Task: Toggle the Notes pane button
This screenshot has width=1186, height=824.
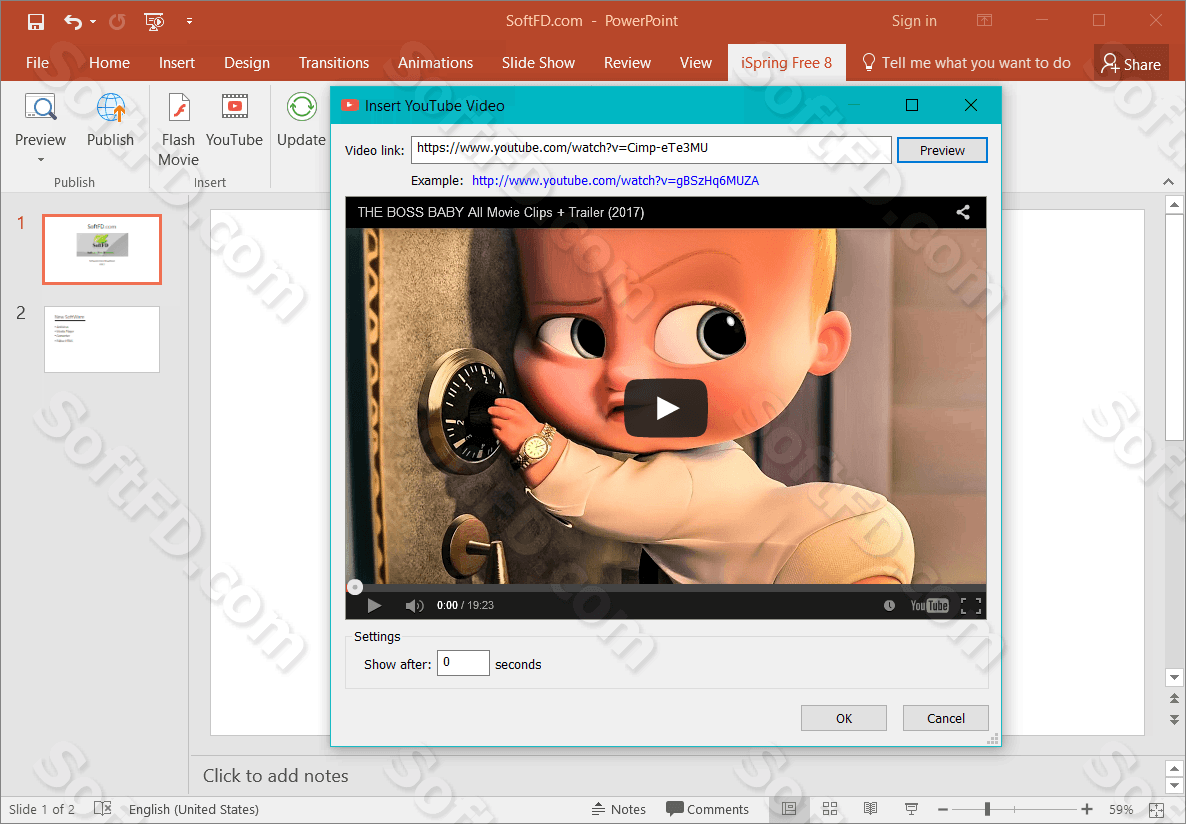Action: 619,809
